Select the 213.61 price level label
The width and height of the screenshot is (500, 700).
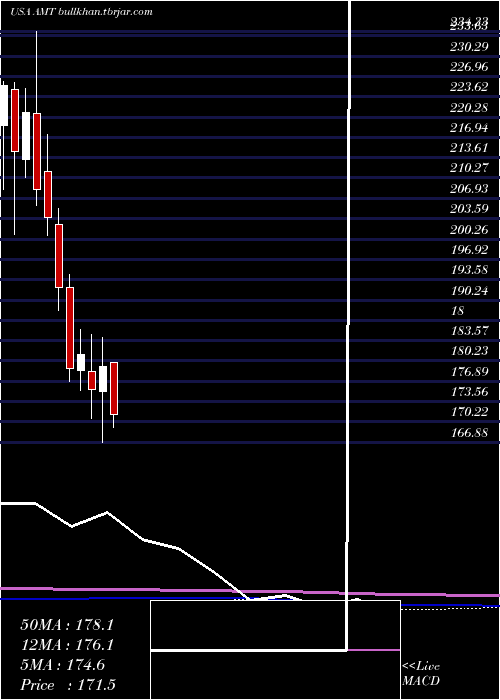click(469, 149)
